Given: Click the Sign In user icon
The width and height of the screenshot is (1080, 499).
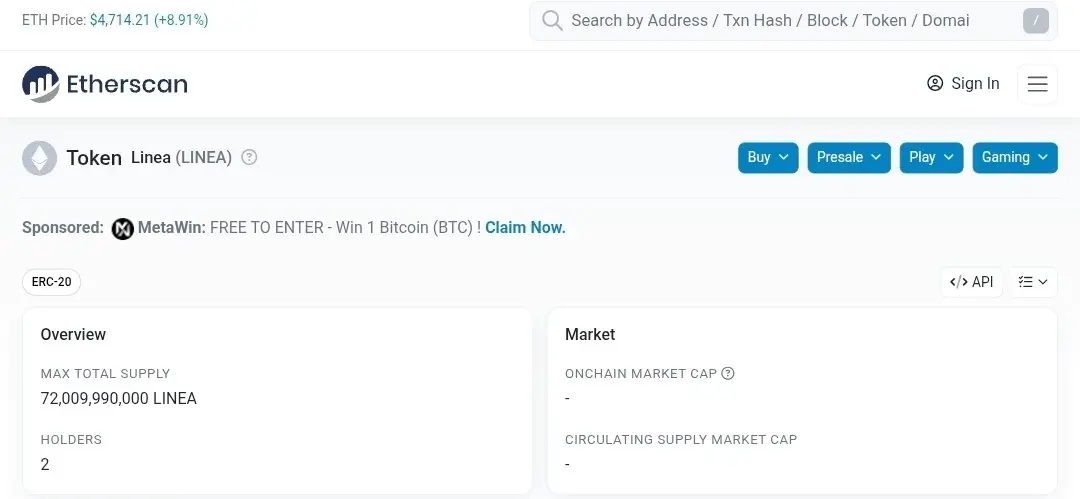Looking at the screenshot, I should tap(935, 83).
